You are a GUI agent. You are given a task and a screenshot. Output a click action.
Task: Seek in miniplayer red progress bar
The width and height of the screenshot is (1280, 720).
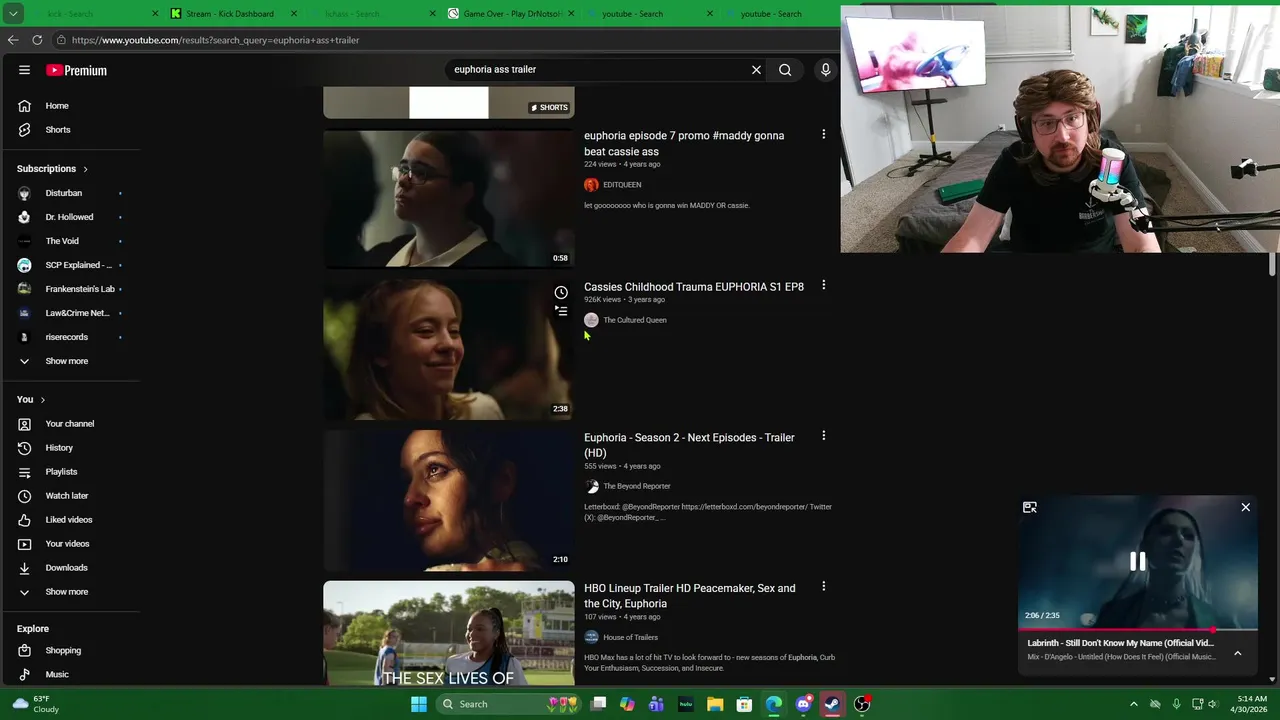pyautogui.click(x=1138, y=630)
